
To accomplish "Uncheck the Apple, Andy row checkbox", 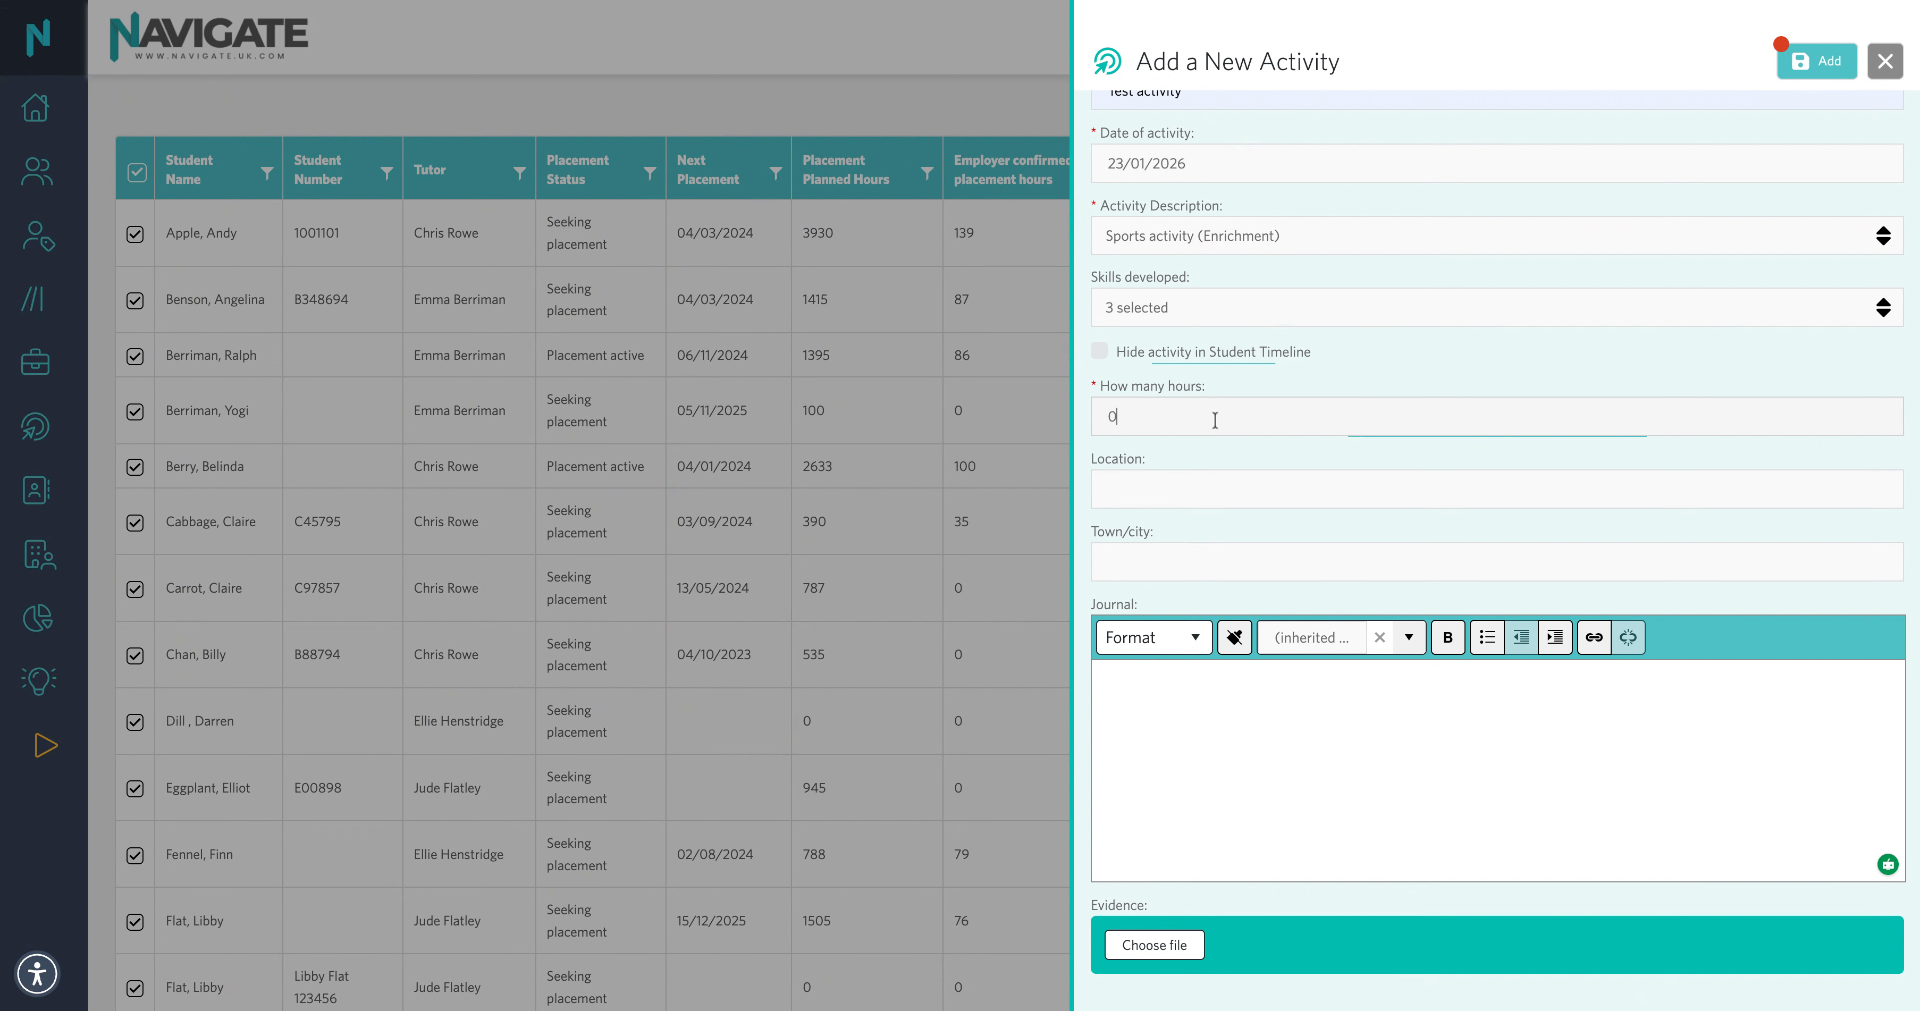I will 135,233.
